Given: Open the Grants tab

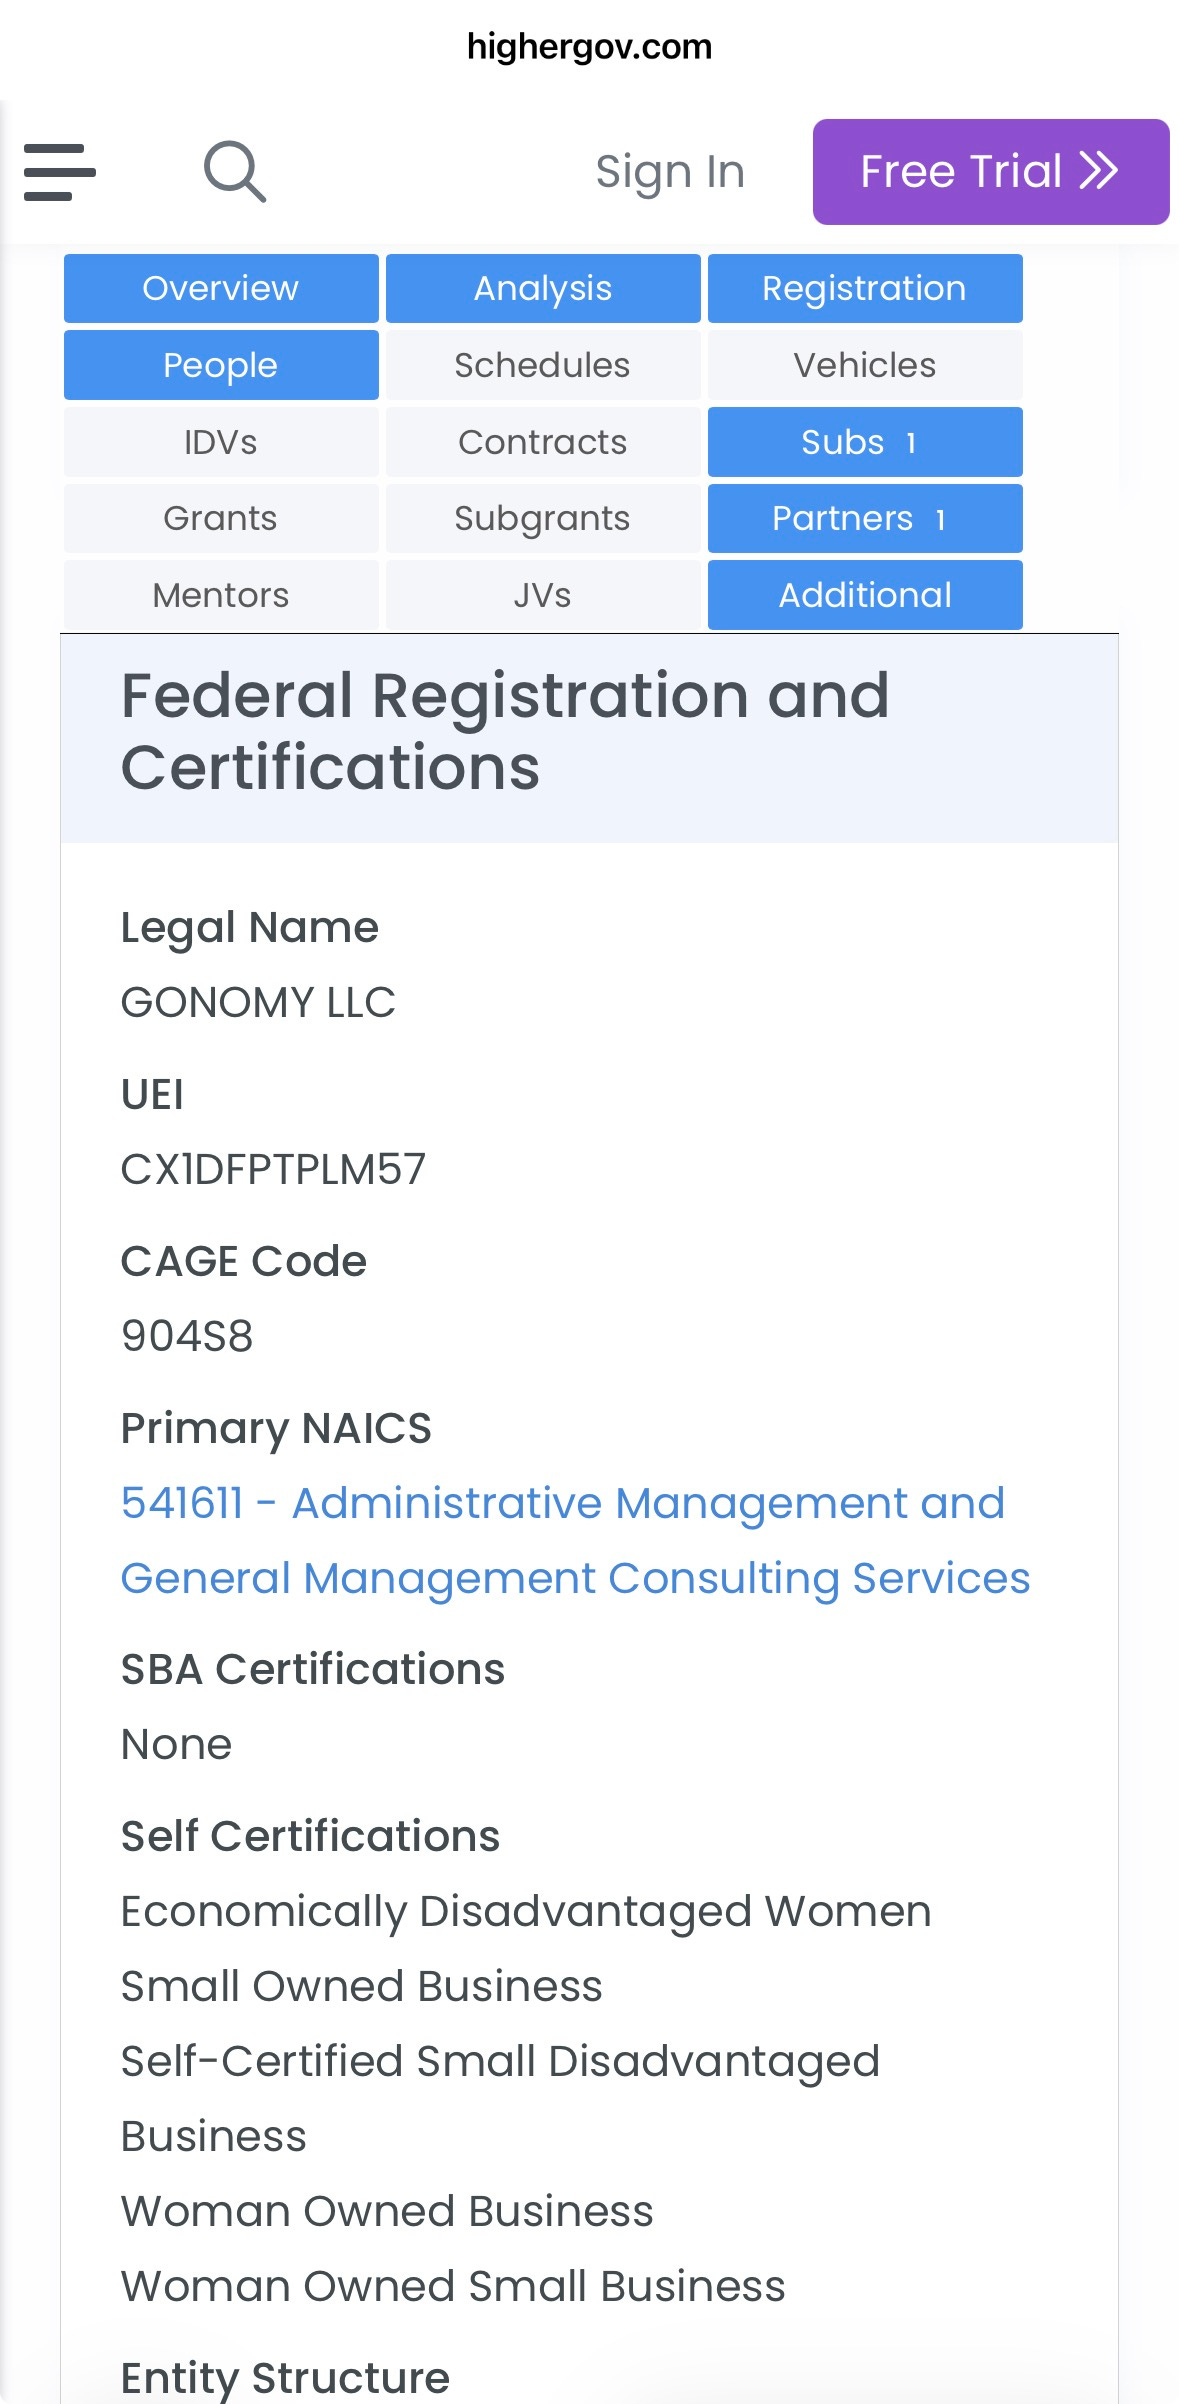Looking at the screenshot, I should (221, 519).
